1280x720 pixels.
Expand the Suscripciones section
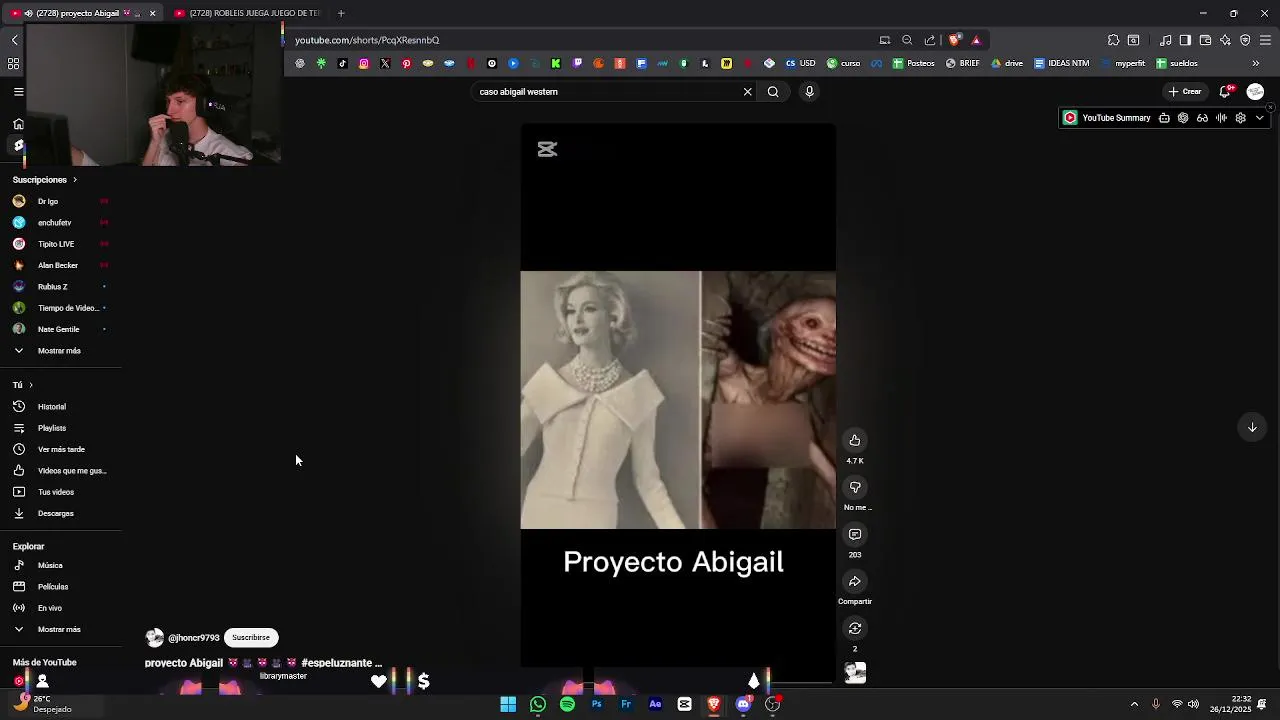pyautogui.click(x=45, y=180)
